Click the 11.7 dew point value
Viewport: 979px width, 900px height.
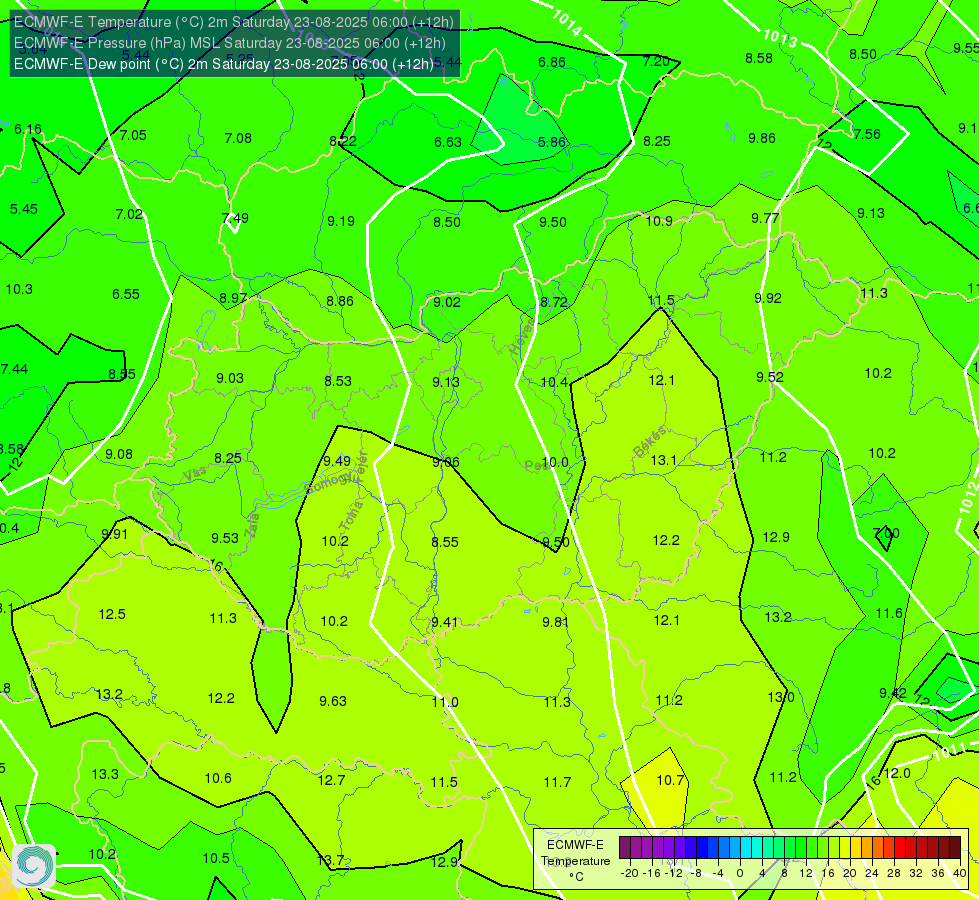[557, 781]
